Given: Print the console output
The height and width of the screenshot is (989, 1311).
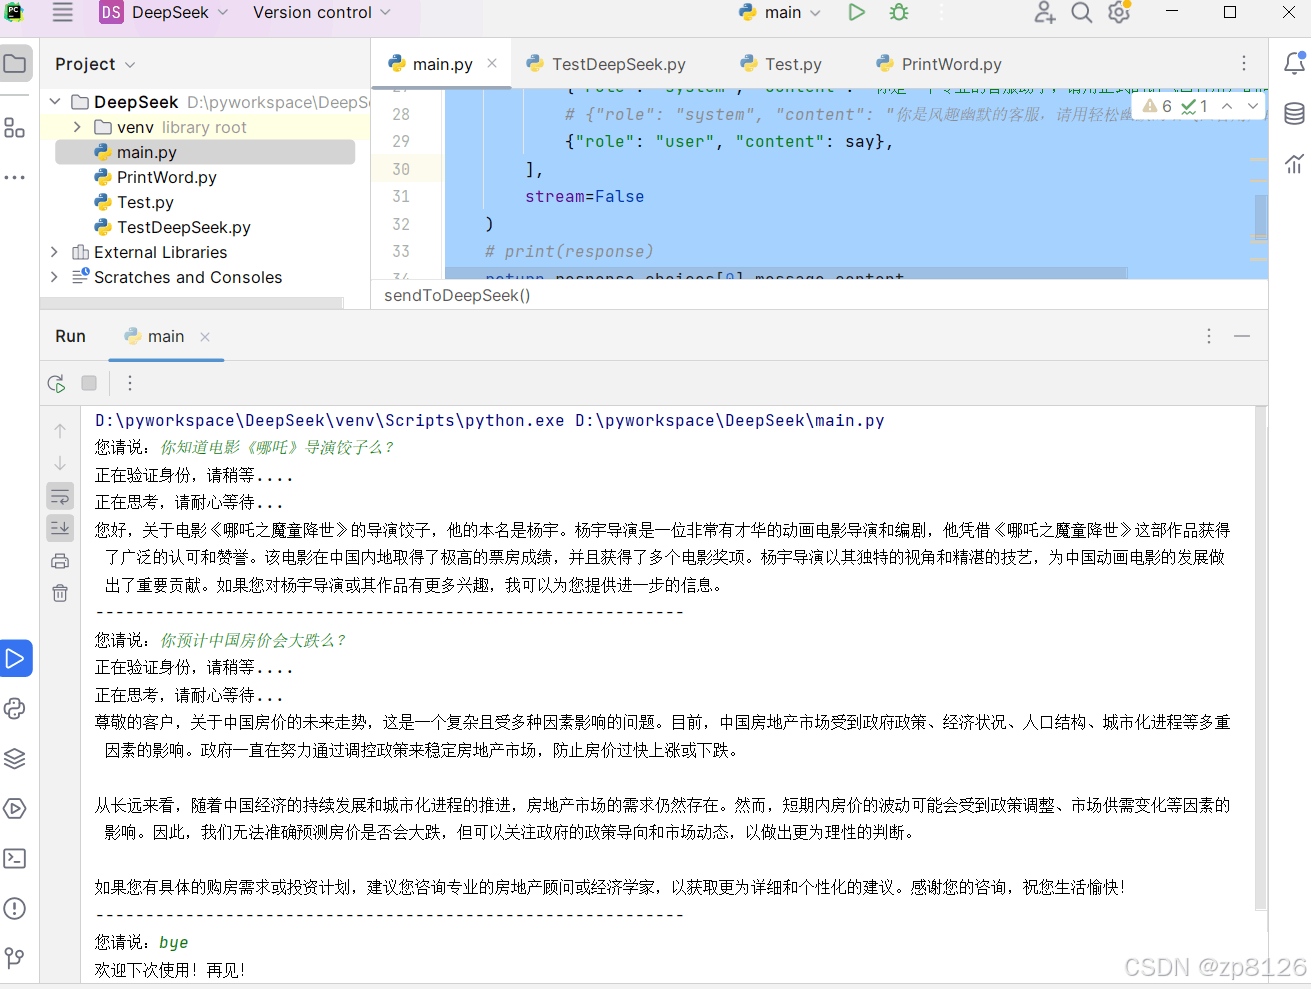Looking at the screenshot, I should (60, 560).
